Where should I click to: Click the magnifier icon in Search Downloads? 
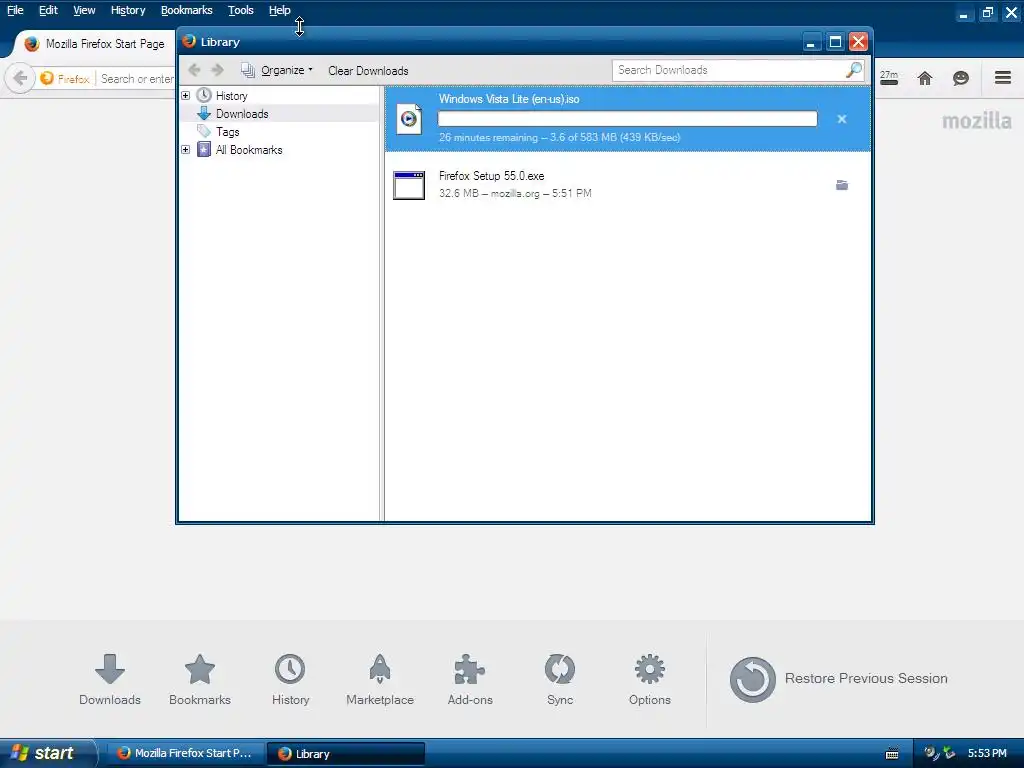(854, 70)
